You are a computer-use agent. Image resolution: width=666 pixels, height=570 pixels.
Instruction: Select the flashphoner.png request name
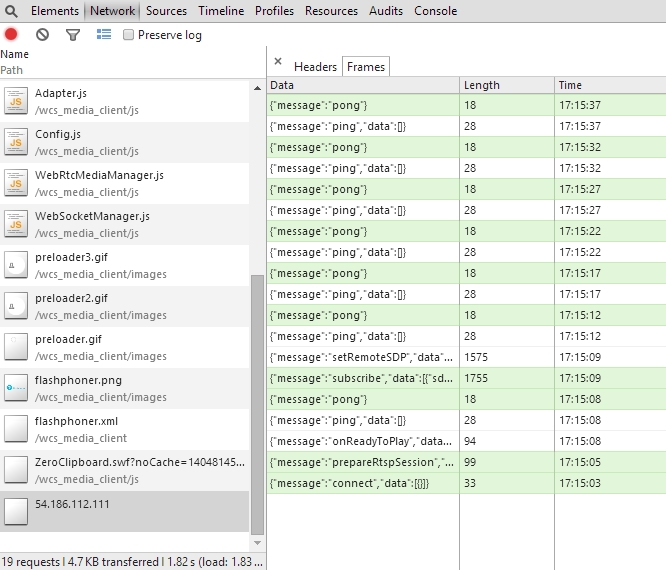[x=78, y=380]
